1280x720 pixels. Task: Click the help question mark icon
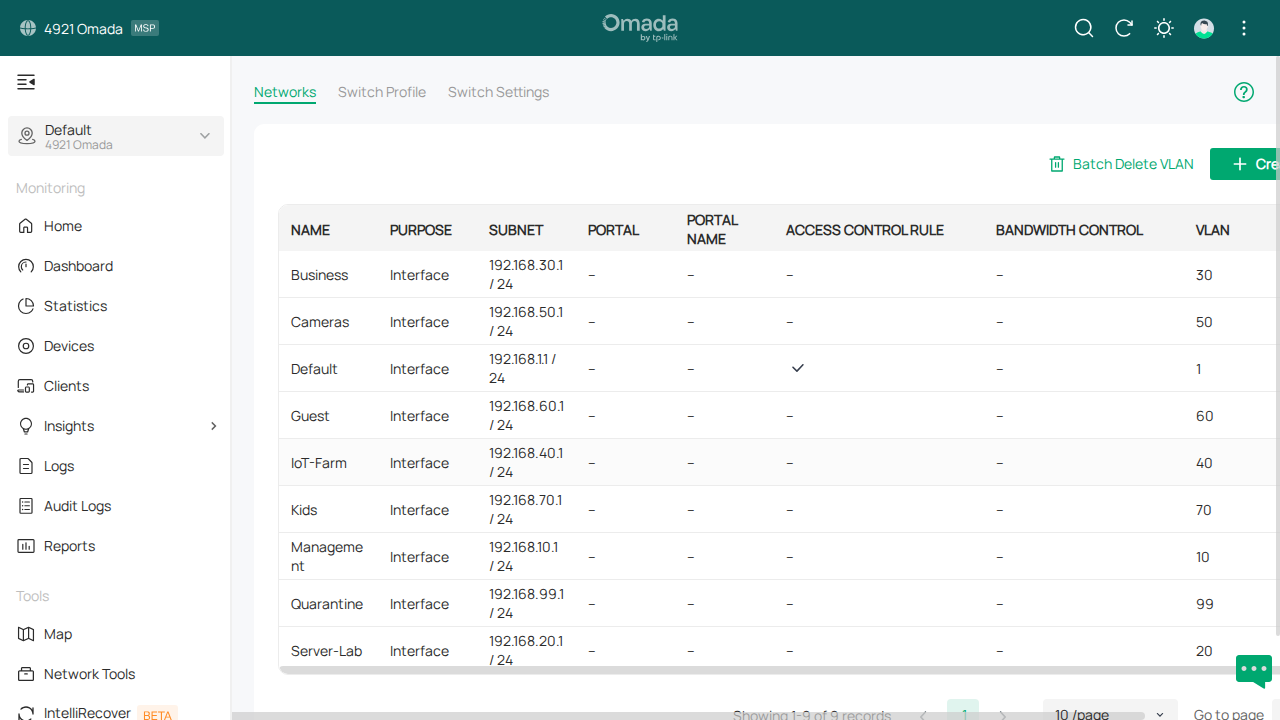coord(1243,92)
